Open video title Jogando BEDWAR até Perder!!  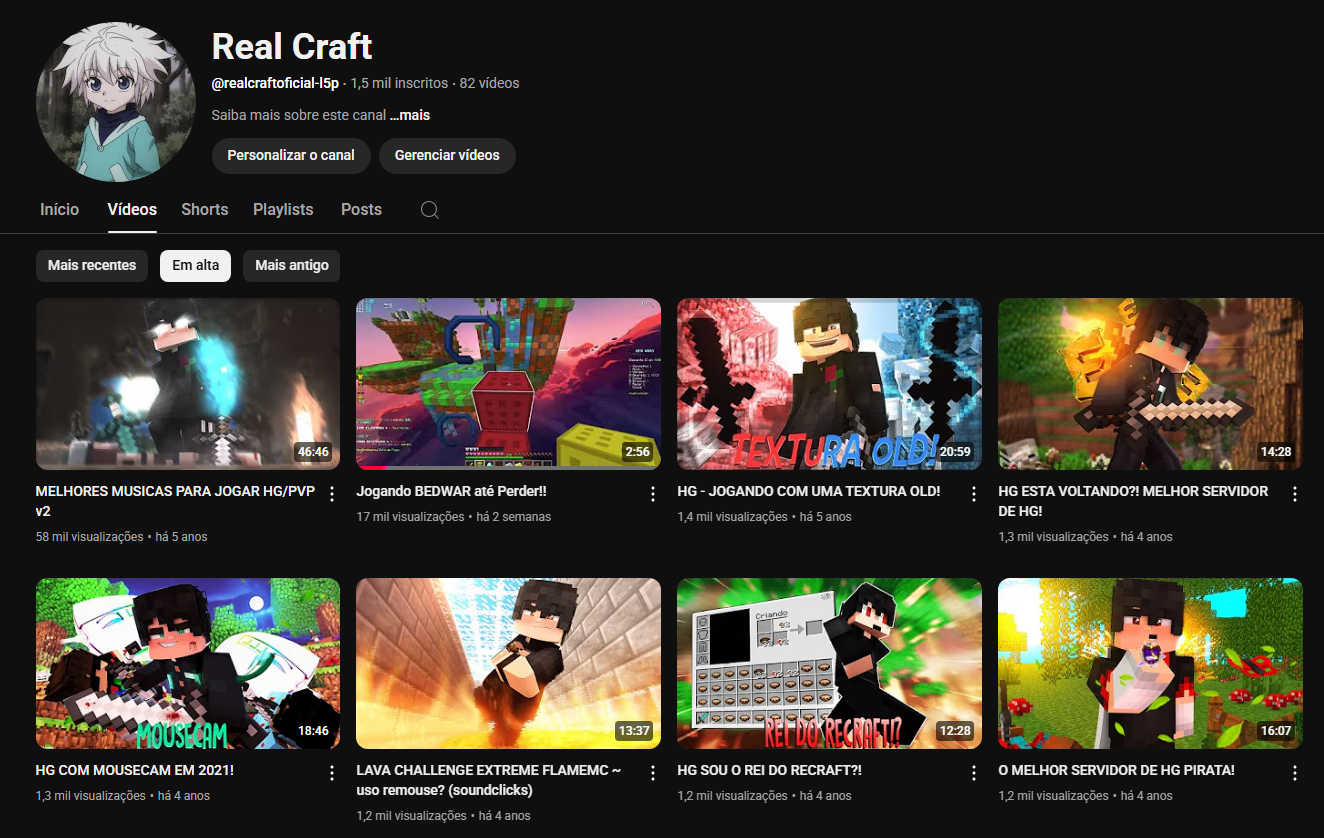click(x=452, y=492)
